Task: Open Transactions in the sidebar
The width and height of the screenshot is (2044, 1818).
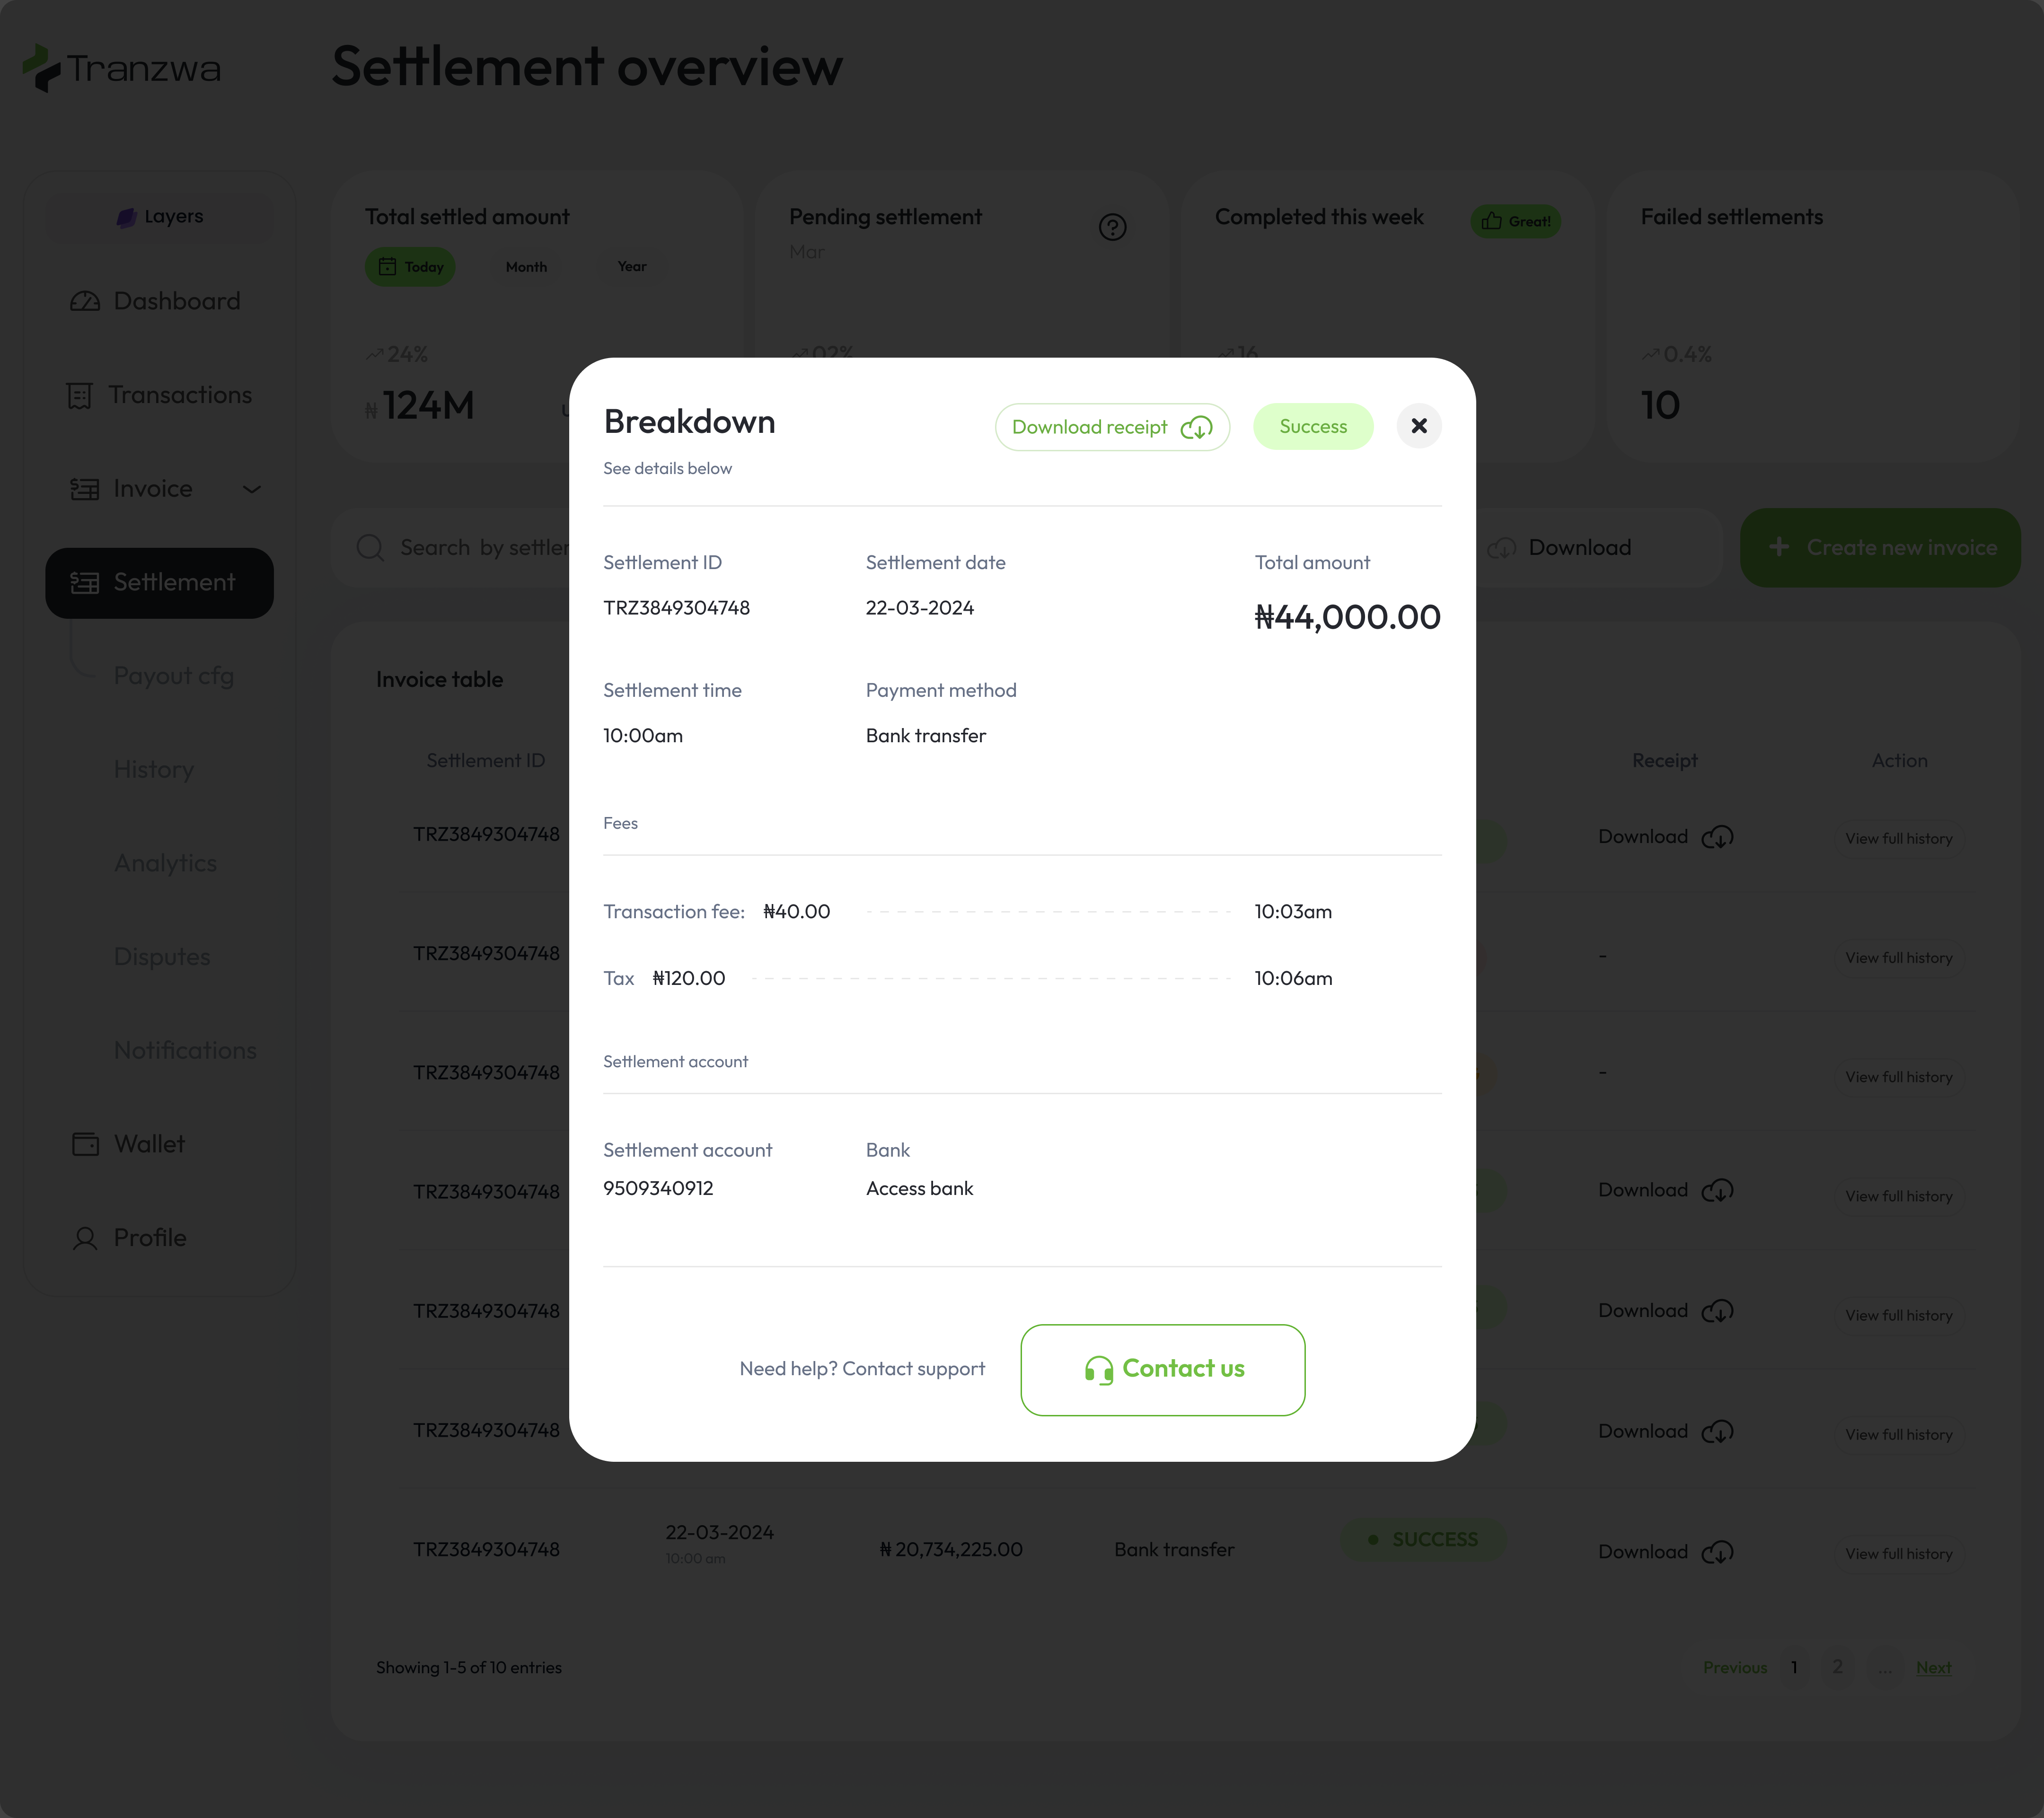Action: [160, 395]
